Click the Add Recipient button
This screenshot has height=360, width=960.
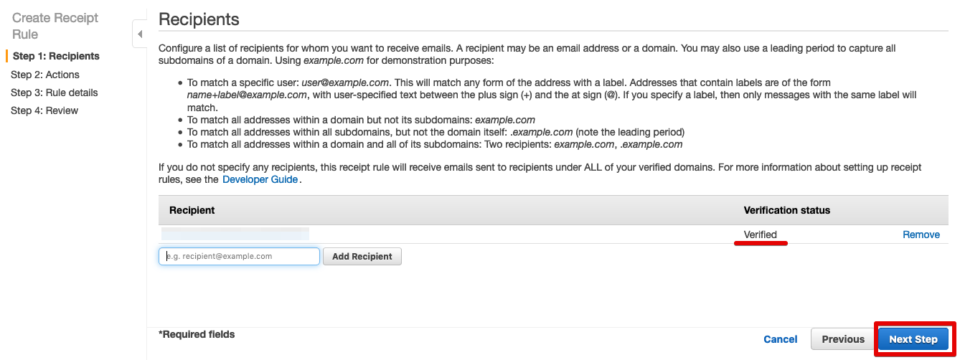(362, 256)
